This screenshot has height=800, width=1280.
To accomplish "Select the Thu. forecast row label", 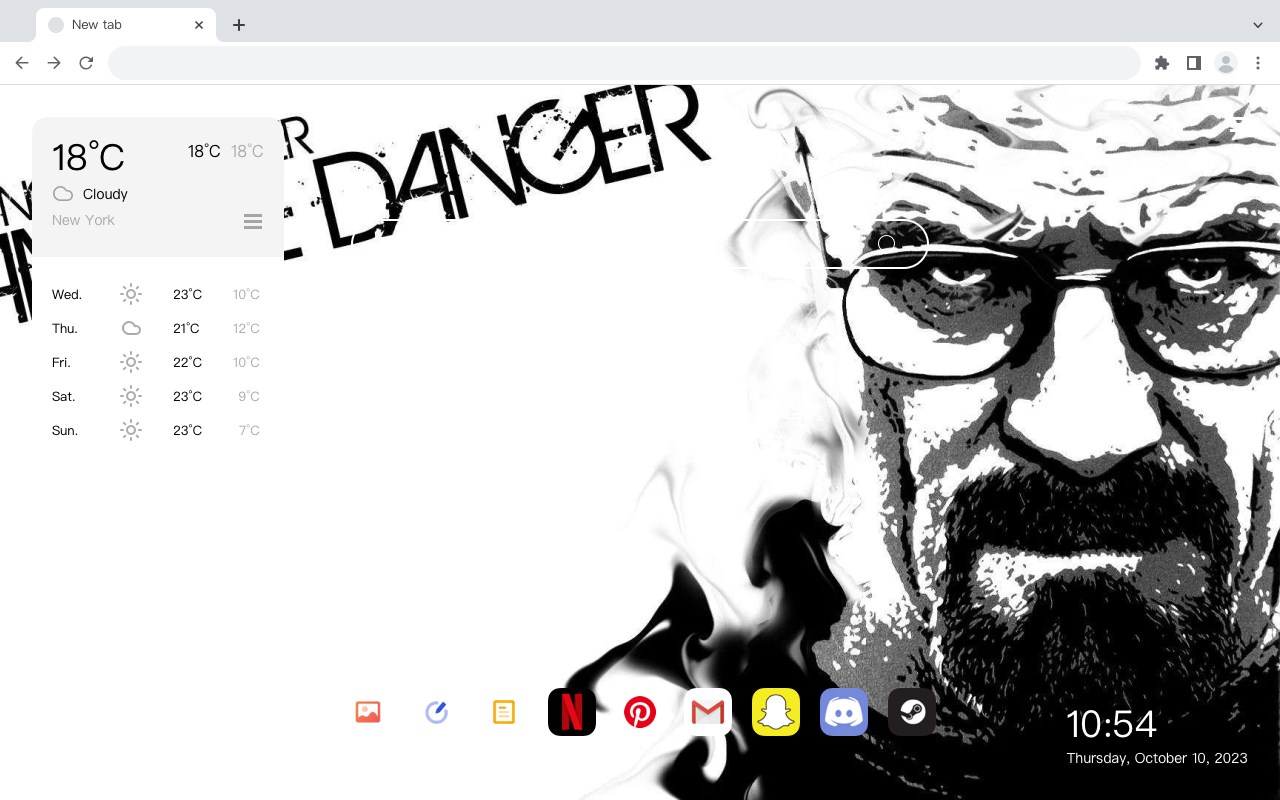I will tap(65, 328).
